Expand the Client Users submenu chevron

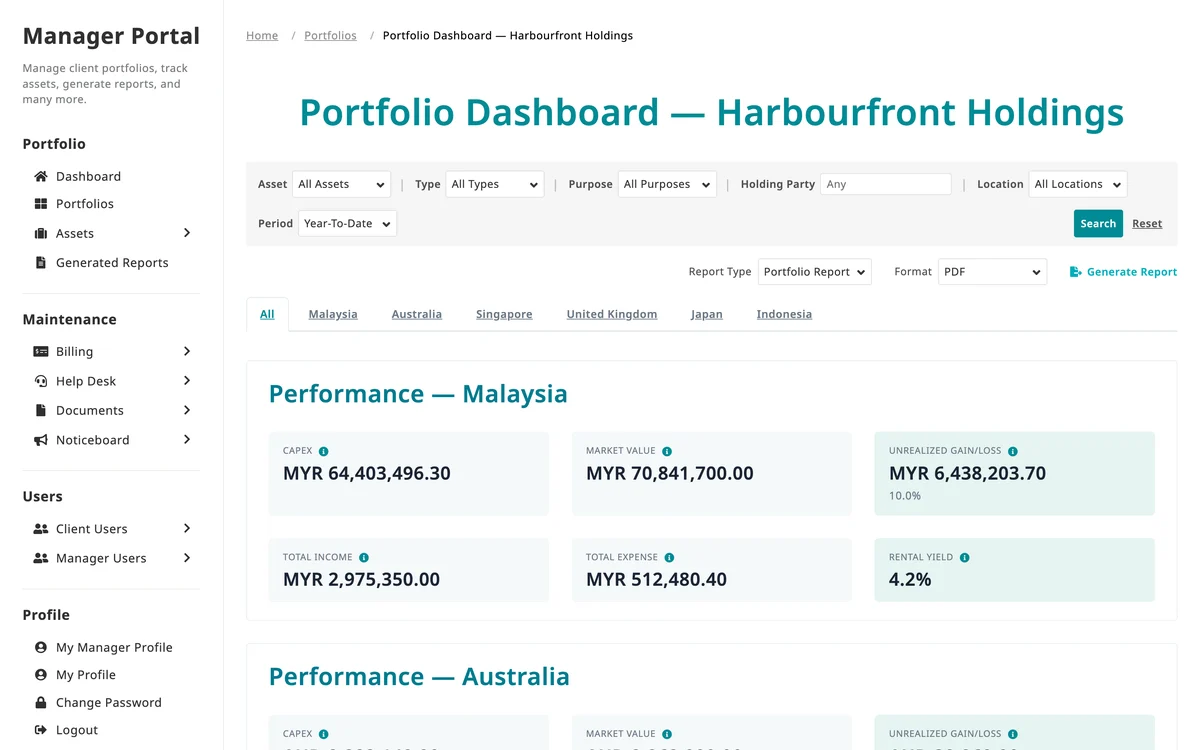(187, 529)
